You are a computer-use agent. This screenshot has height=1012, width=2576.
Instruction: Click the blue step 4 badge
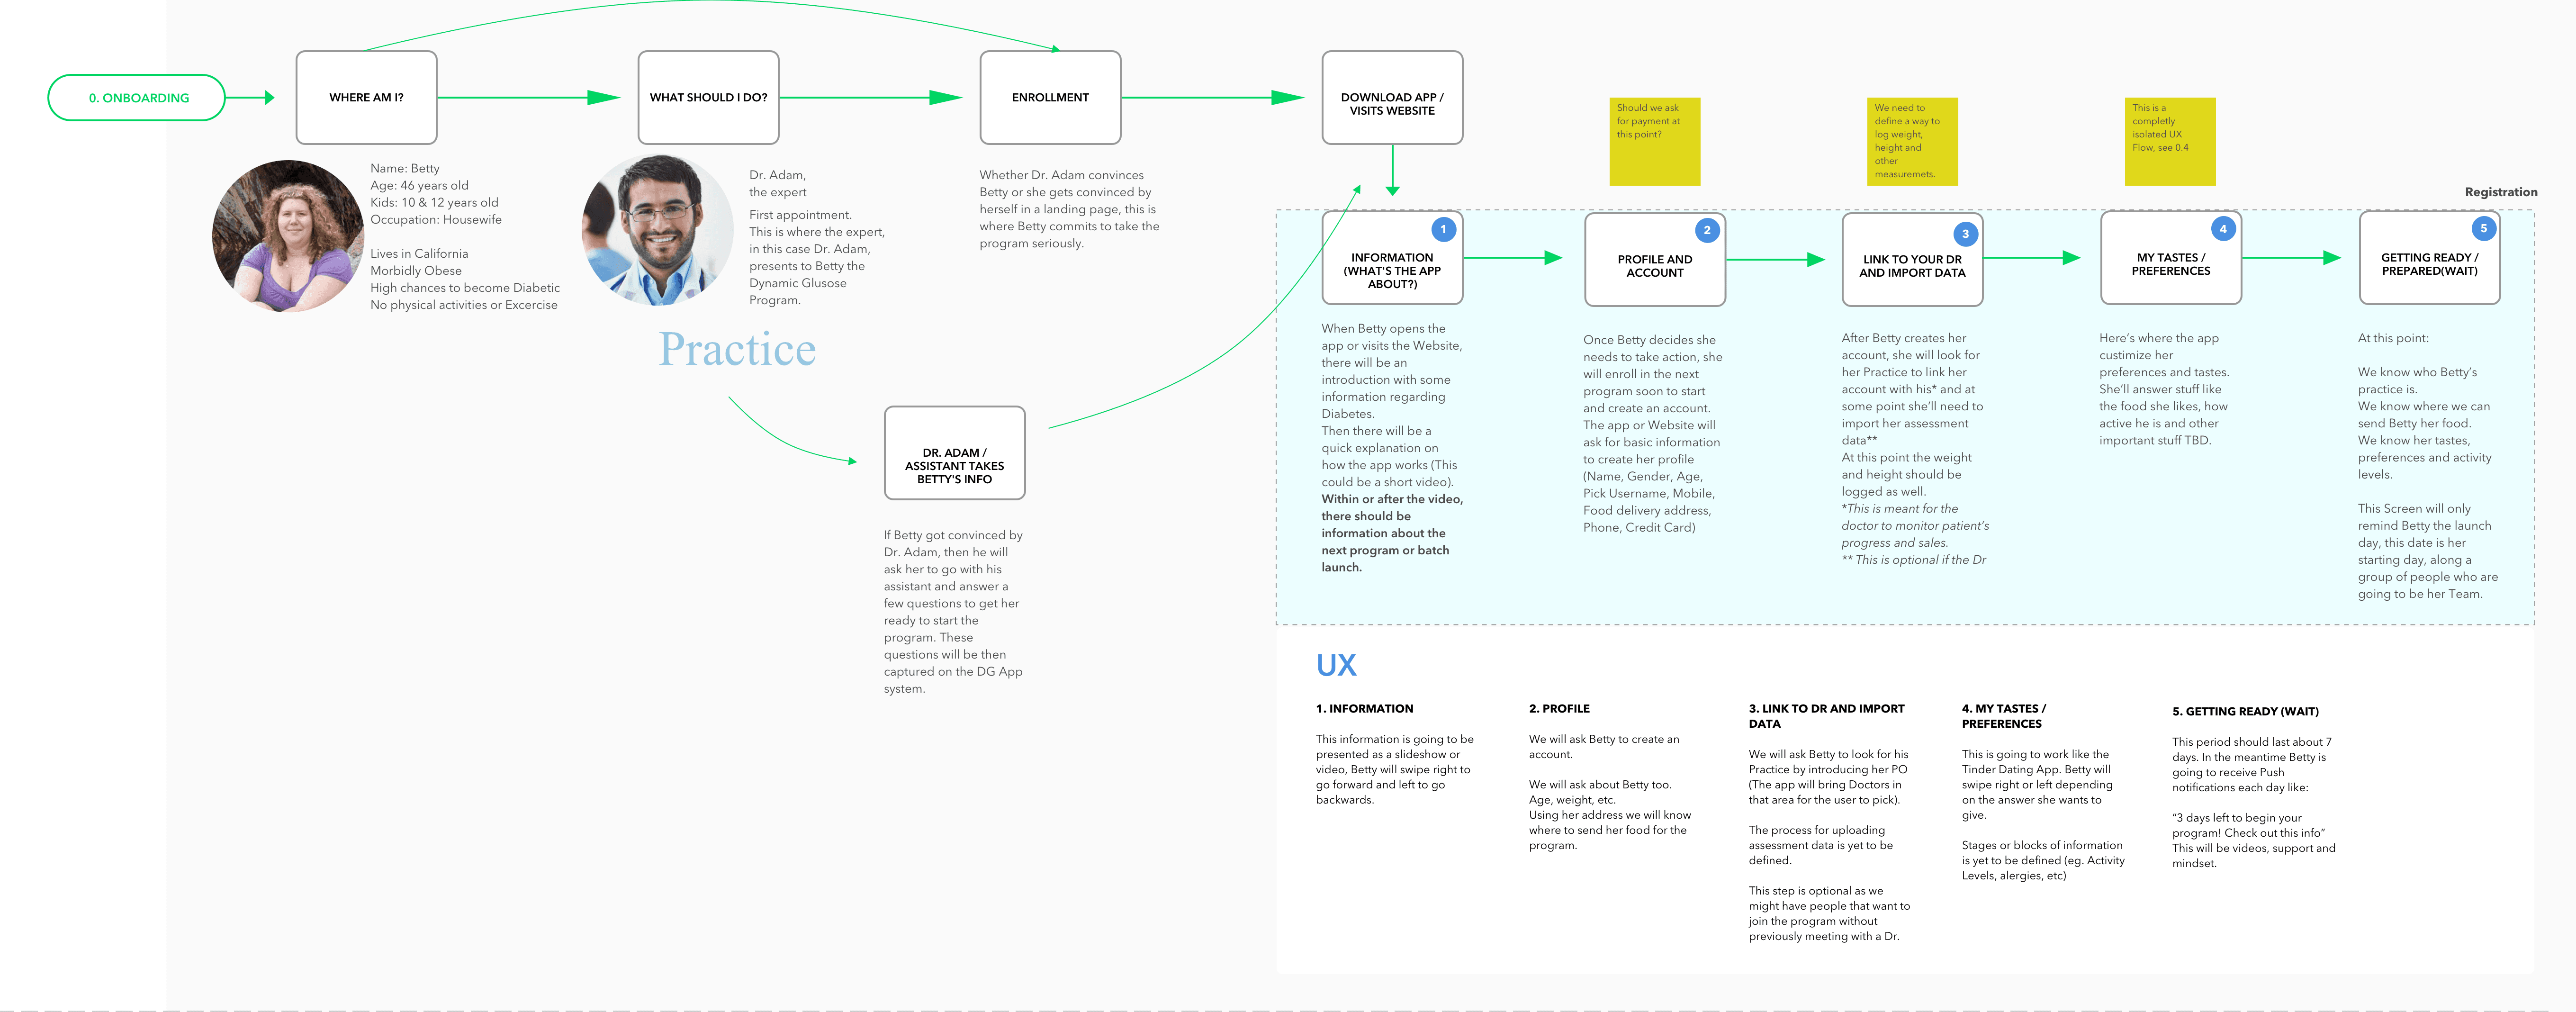pos(2223,229)
